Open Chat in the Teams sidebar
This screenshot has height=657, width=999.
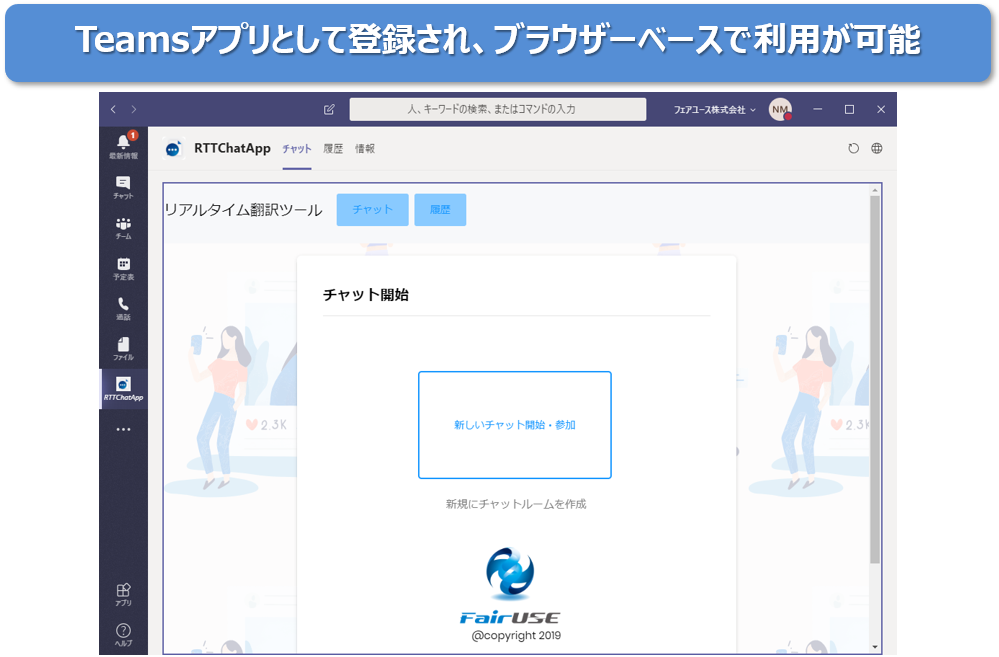point(124,187)
